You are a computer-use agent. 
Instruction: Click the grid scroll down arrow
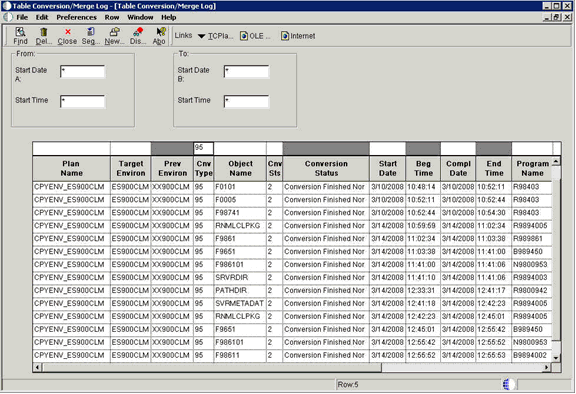[556, 358]
